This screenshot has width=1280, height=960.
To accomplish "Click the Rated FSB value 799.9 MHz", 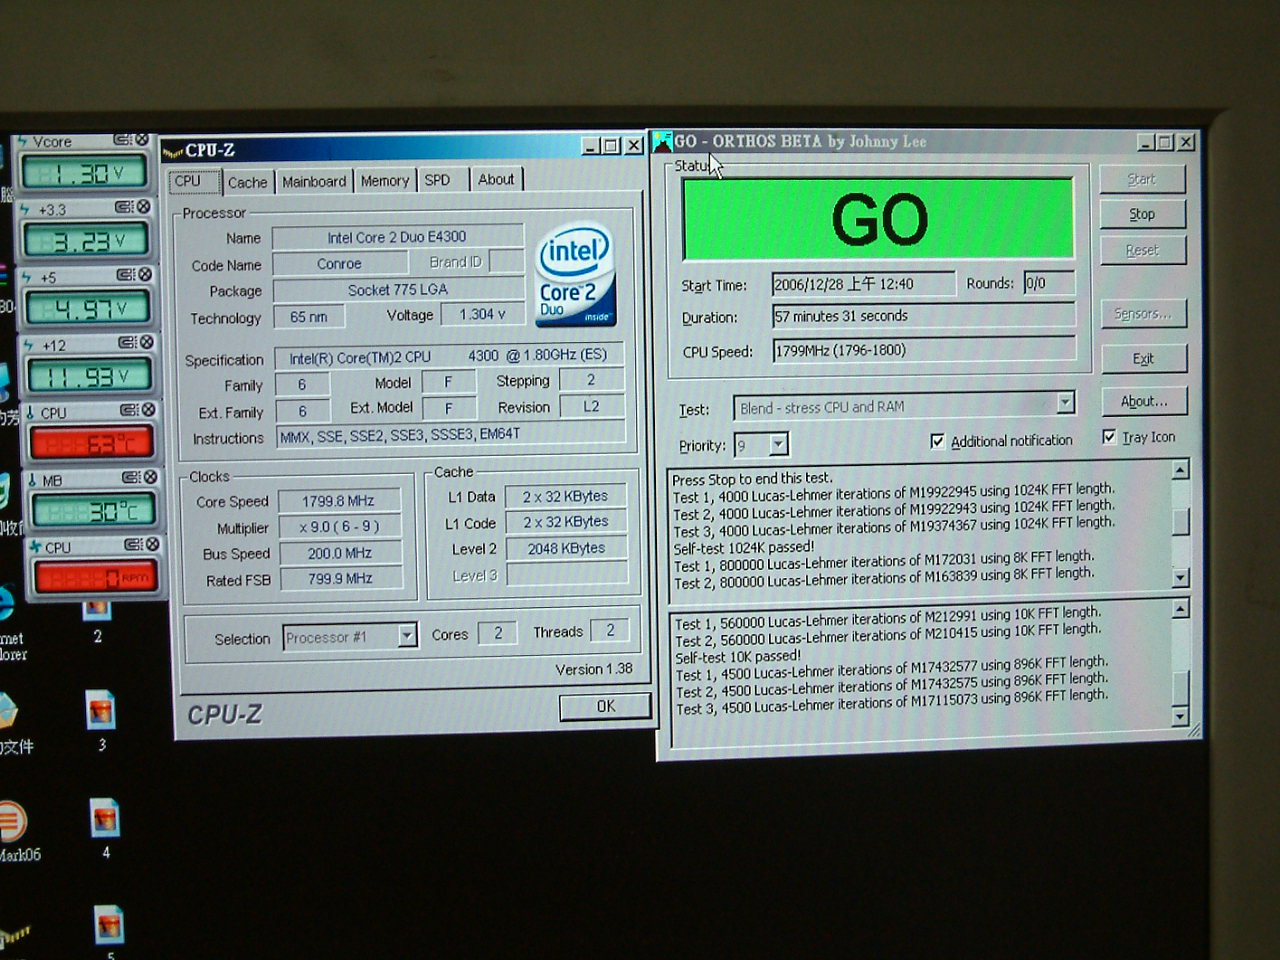I will pyautogui.click(x=341, y=578).
